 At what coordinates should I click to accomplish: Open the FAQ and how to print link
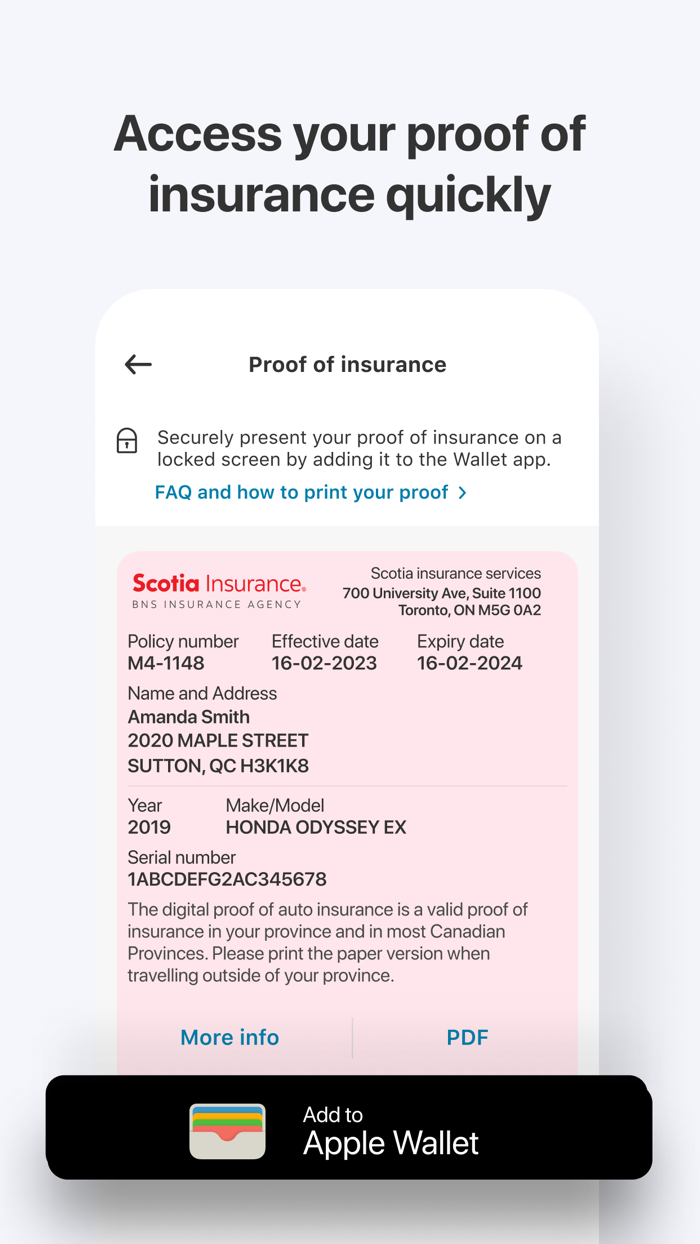pyautogui.click(x=300, y=492)
